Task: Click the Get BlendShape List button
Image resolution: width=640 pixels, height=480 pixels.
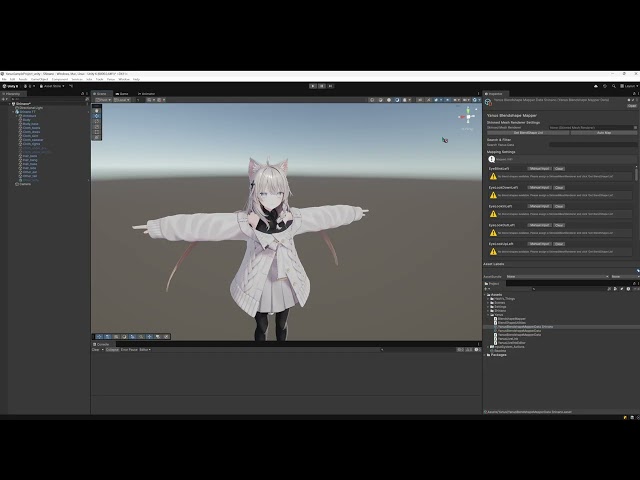Action: coord(528,133)
